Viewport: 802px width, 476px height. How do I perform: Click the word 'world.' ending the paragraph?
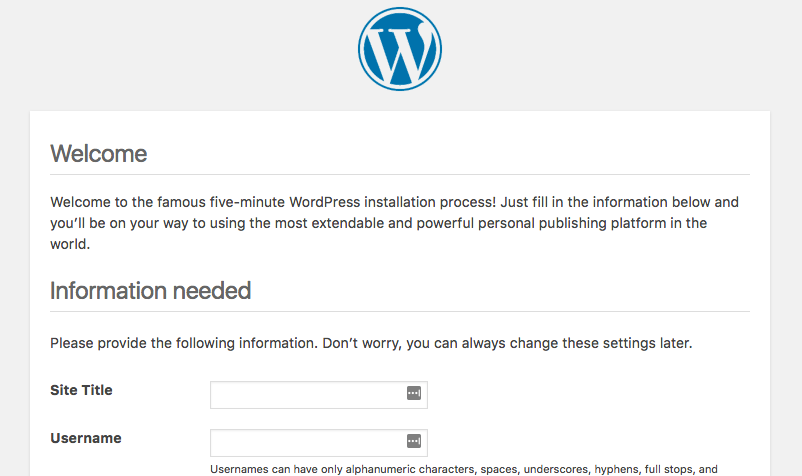click(70, 244)
